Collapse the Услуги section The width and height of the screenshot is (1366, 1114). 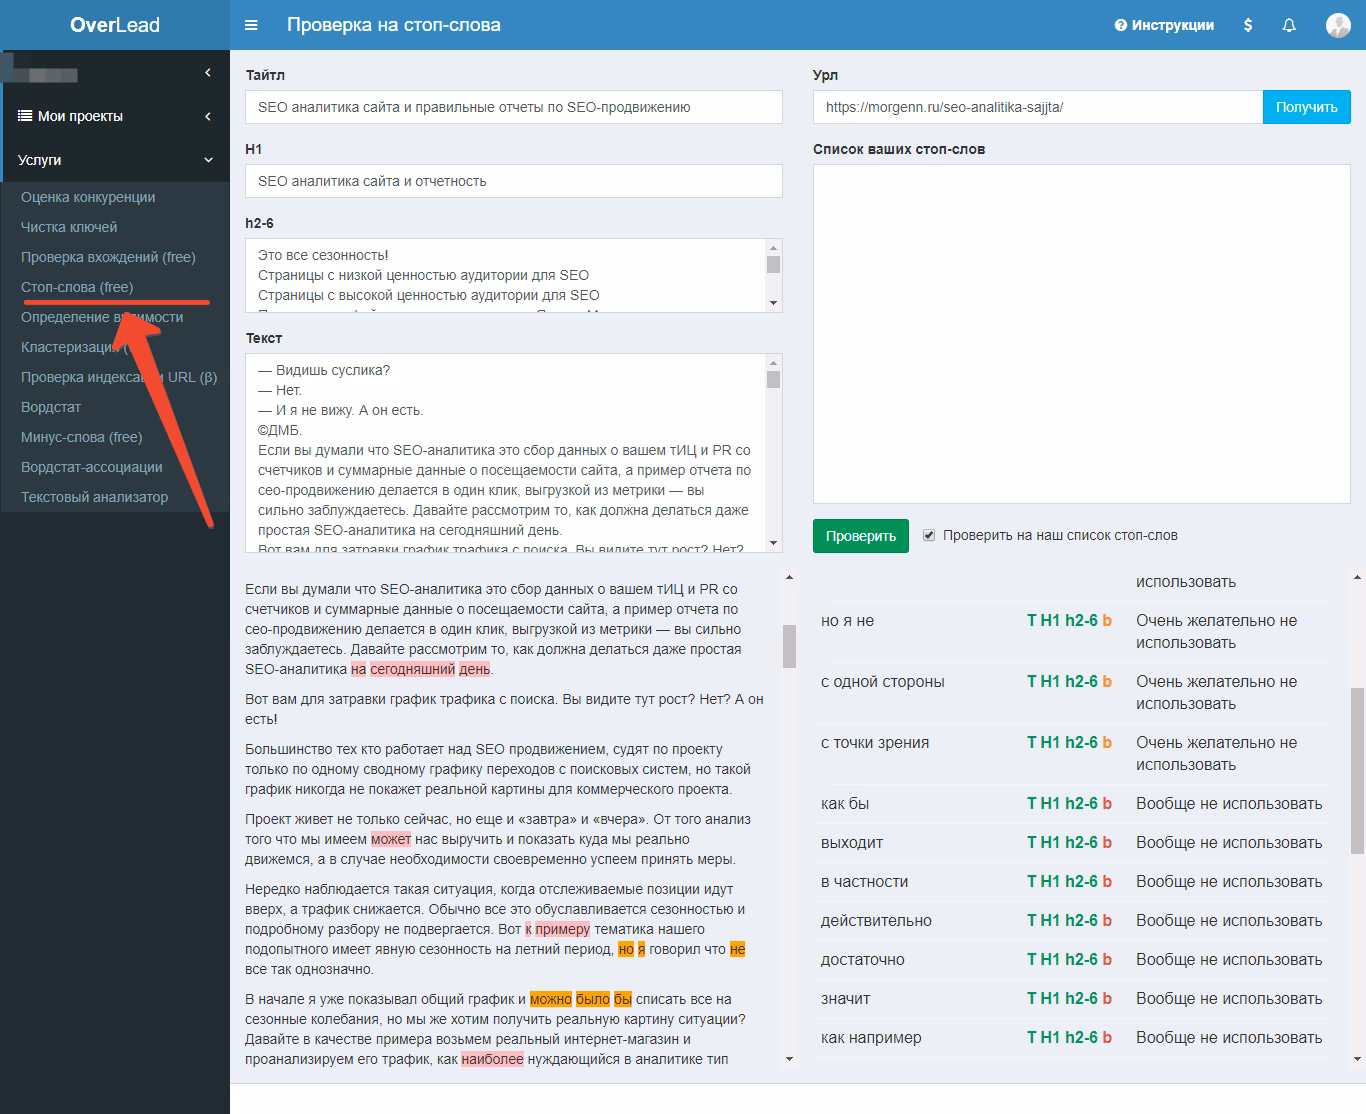(x=209, y=159)
